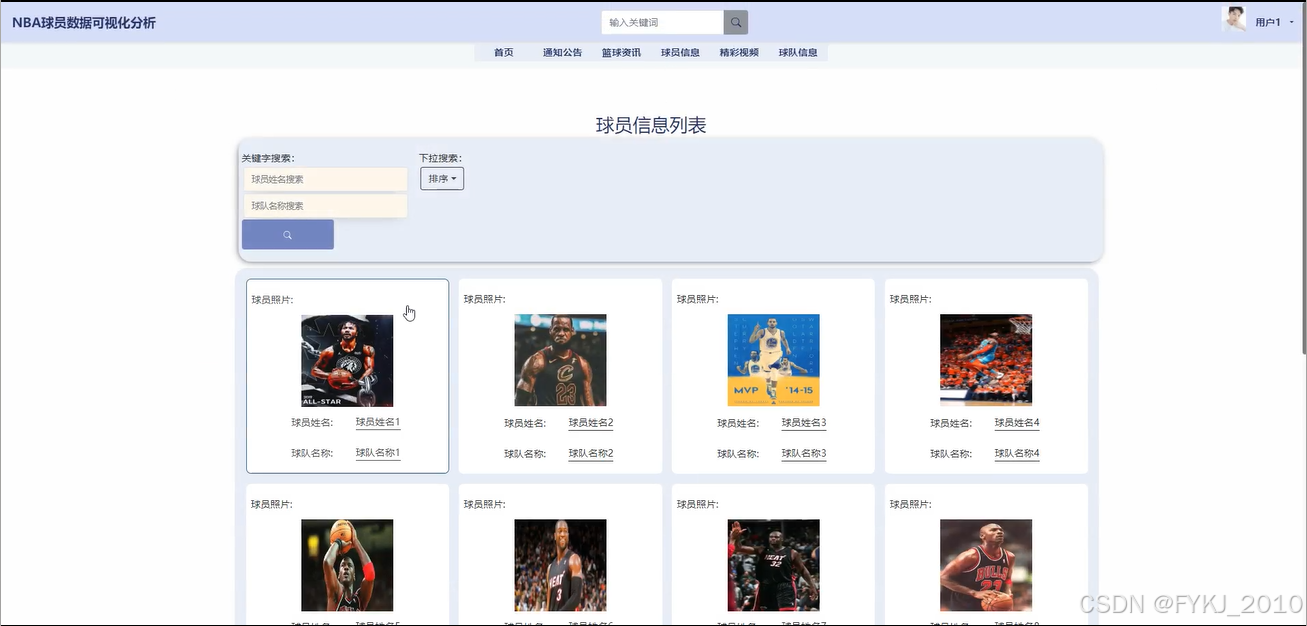Open the 球员信息 menu item
This screenshot has width=1307, height=626.
point(680,52)
